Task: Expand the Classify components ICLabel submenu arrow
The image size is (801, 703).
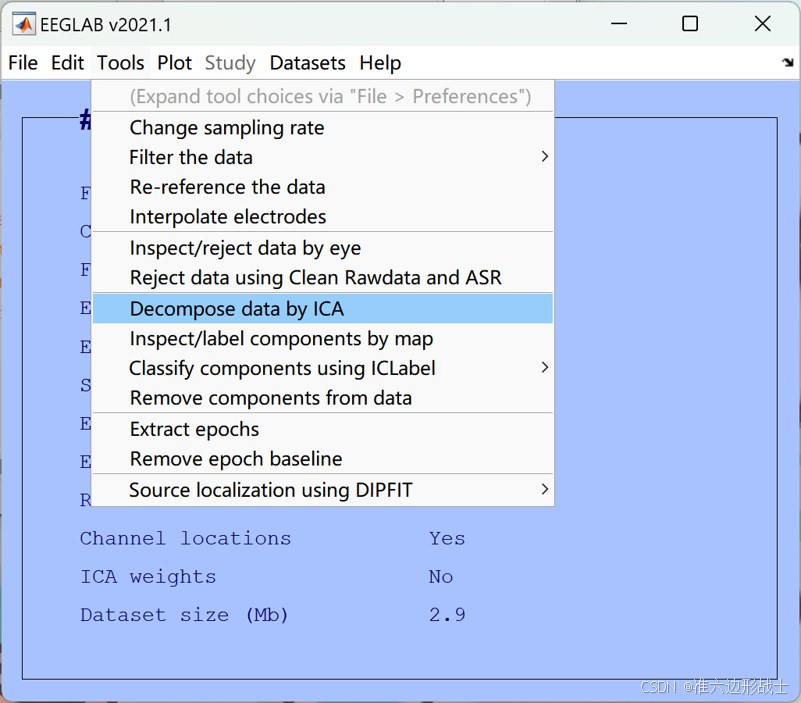Action: coord(545,367)
